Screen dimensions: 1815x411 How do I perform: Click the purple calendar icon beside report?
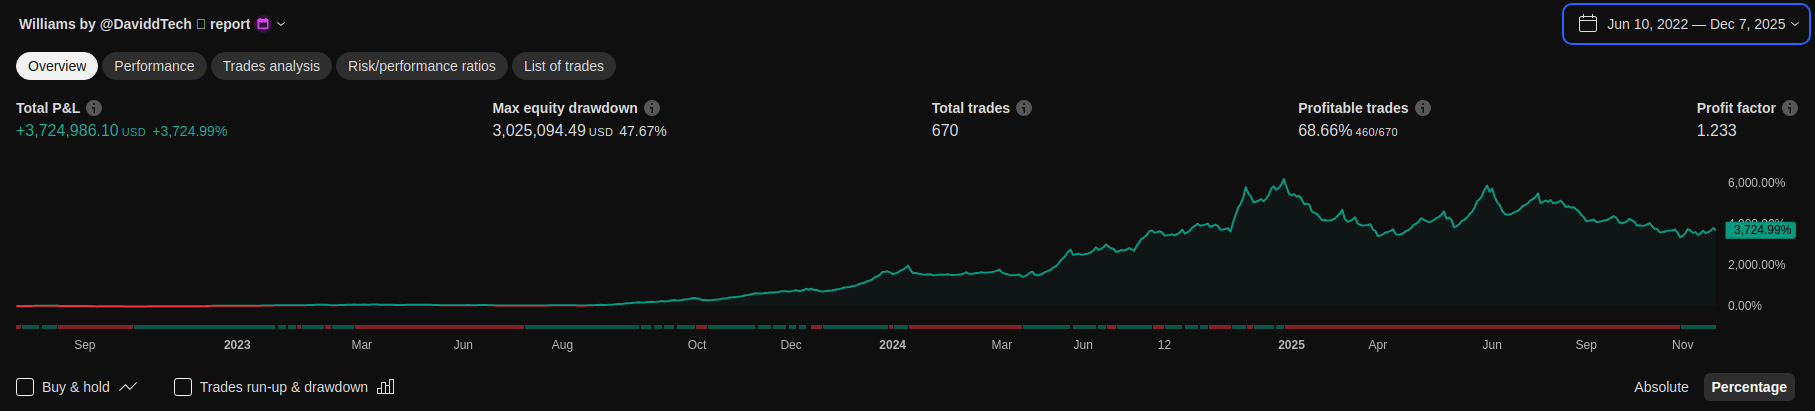click(x=263, y=24)
